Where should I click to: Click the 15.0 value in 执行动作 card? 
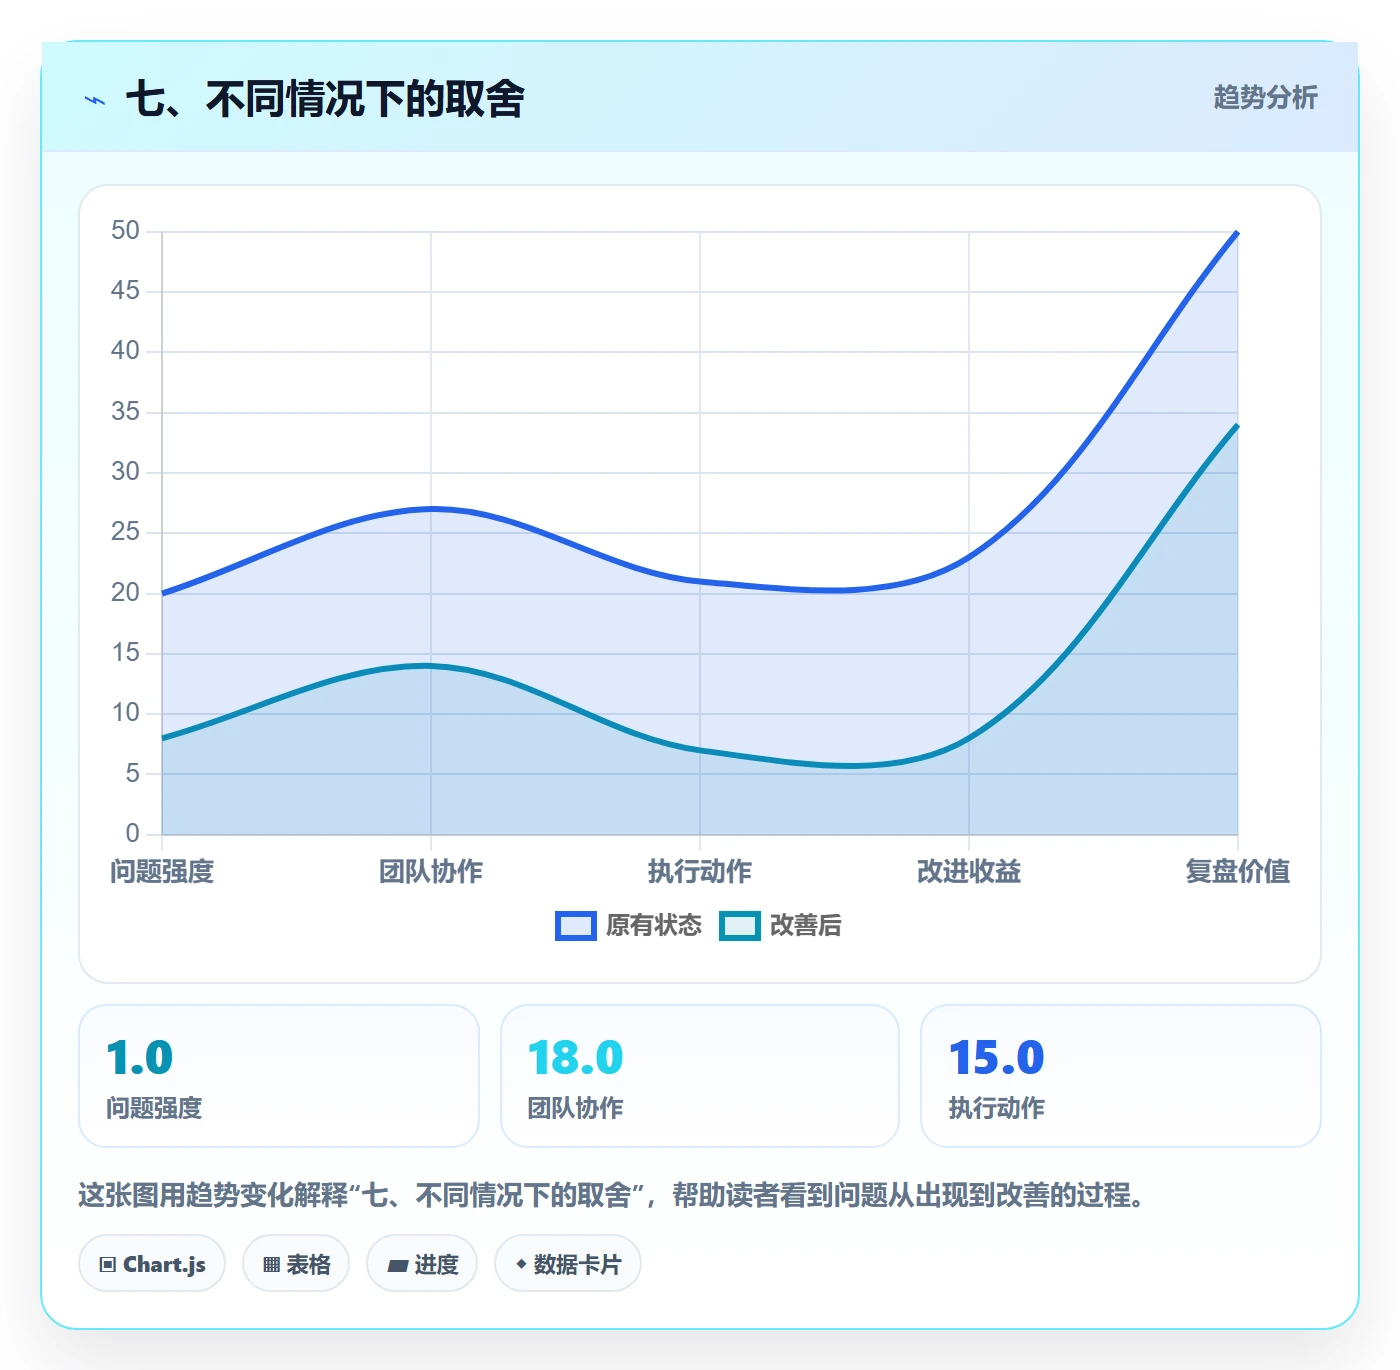click(x=996, y=1058)
